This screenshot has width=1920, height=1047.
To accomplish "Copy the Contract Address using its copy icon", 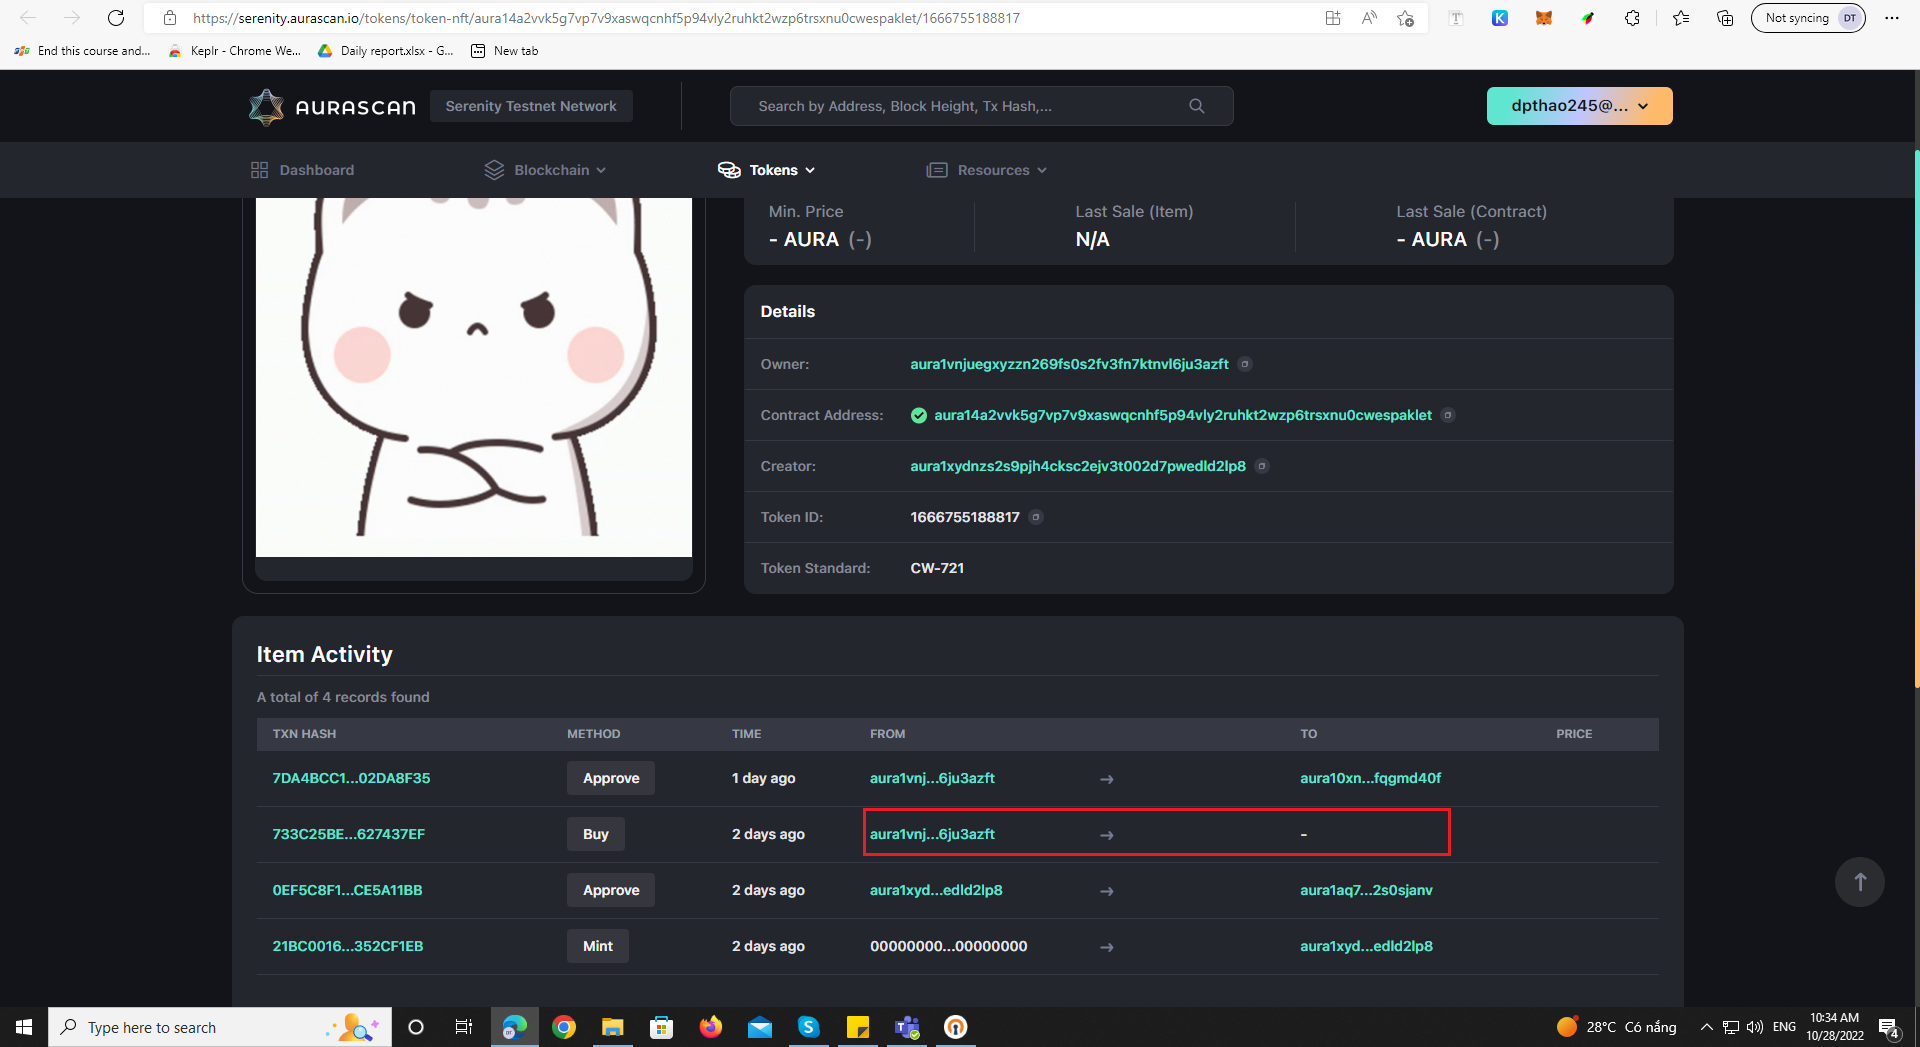I will 1449,415.
